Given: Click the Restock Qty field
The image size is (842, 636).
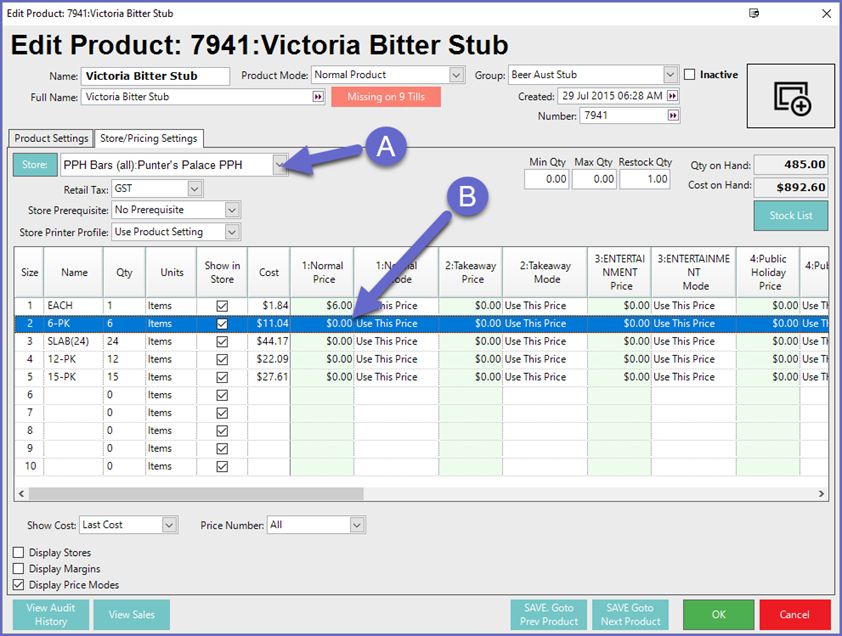Looking at the screenshot, I should (645, 179).
